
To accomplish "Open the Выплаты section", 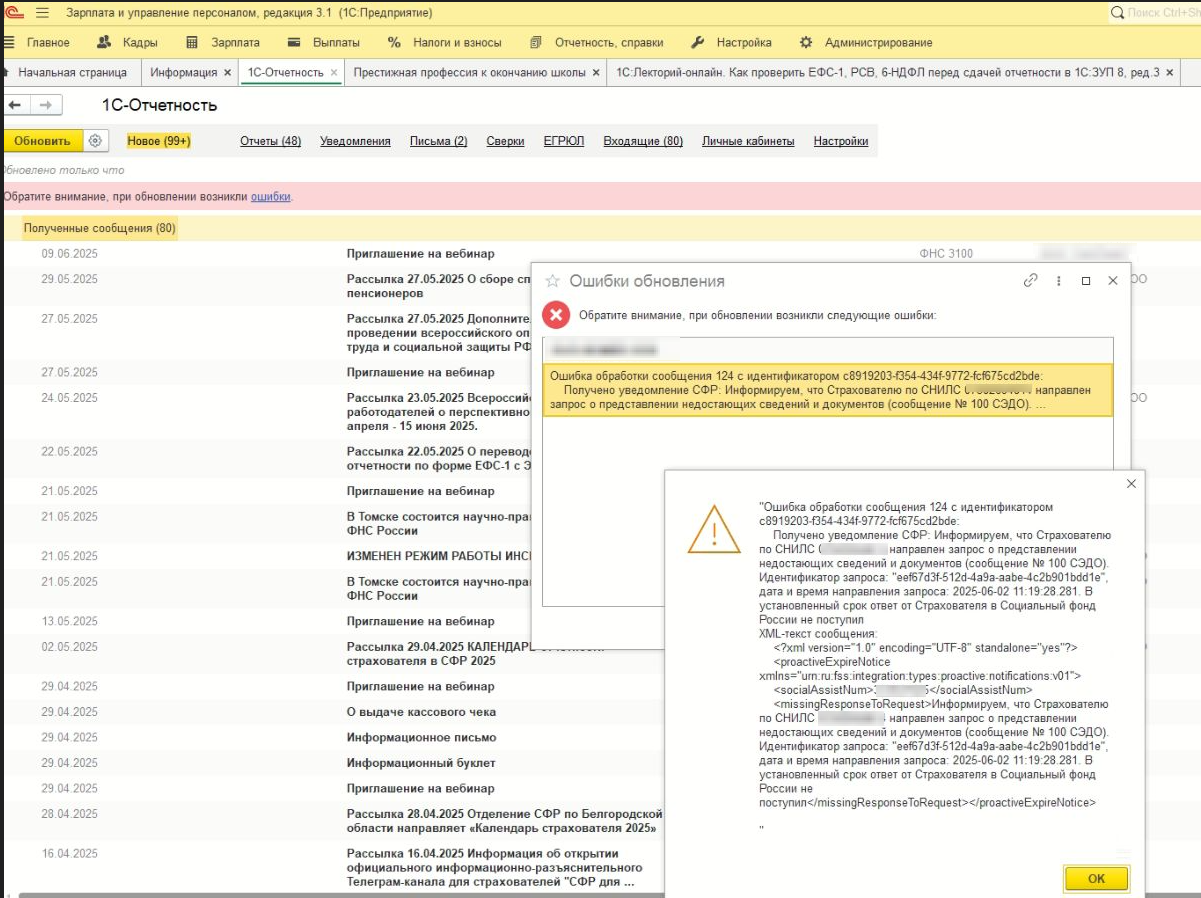I will click(322, 43).
